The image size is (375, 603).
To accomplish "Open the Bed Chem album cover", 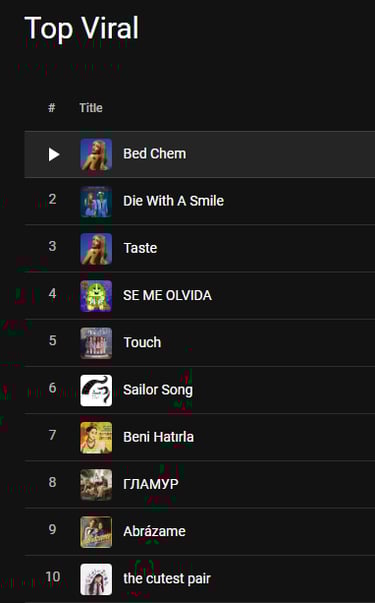I will [96, 154].
